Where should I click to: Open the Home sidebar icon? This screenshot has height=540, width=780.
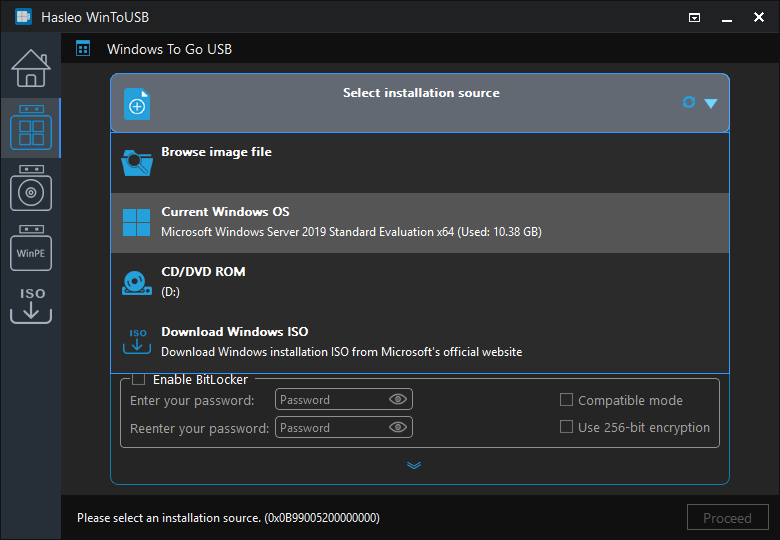coord(31,68)
